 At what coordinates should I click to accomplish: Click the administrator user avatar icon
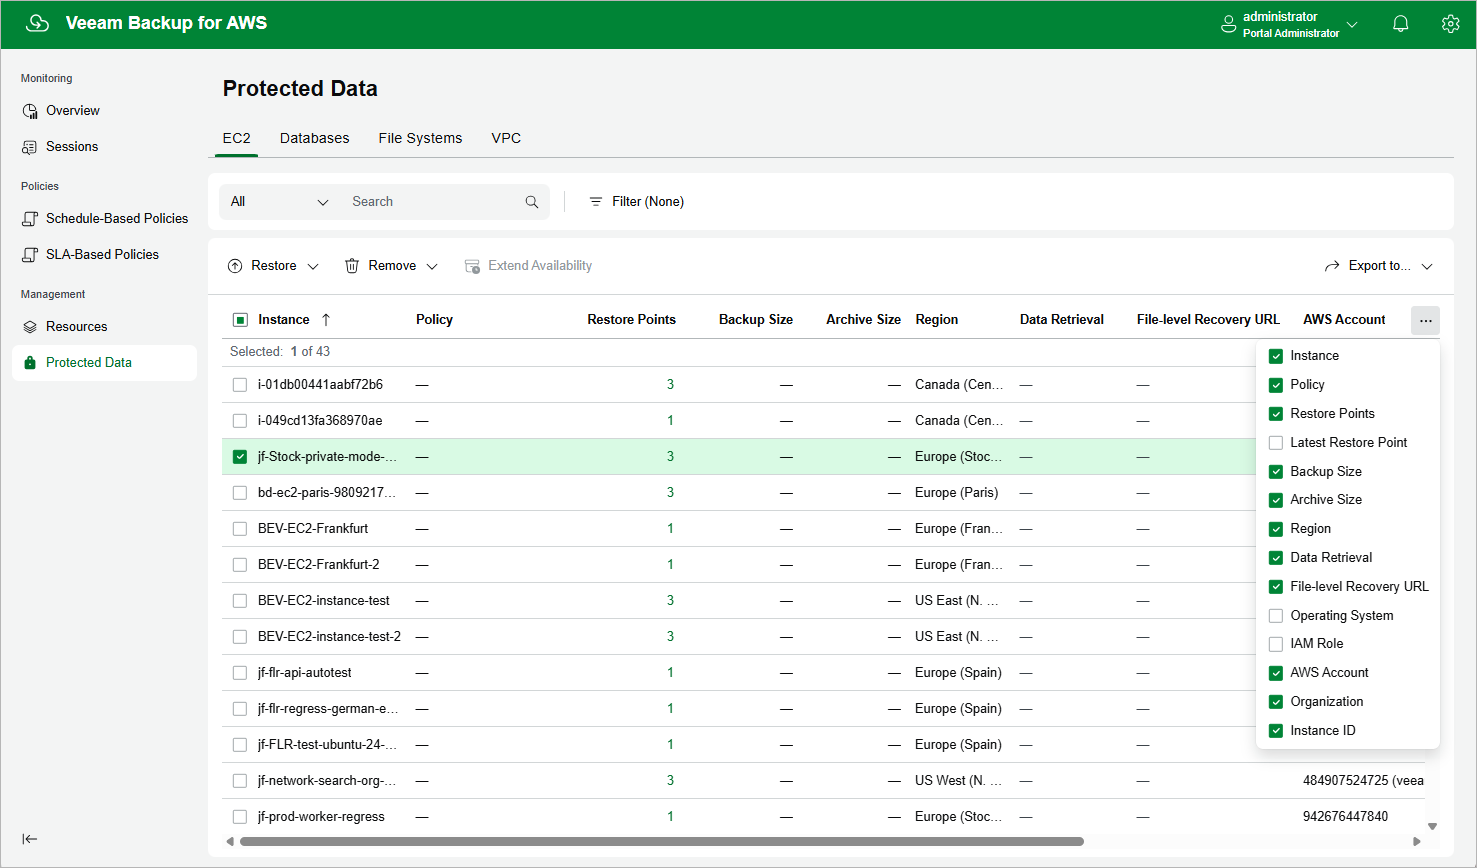pos(1229,24)
